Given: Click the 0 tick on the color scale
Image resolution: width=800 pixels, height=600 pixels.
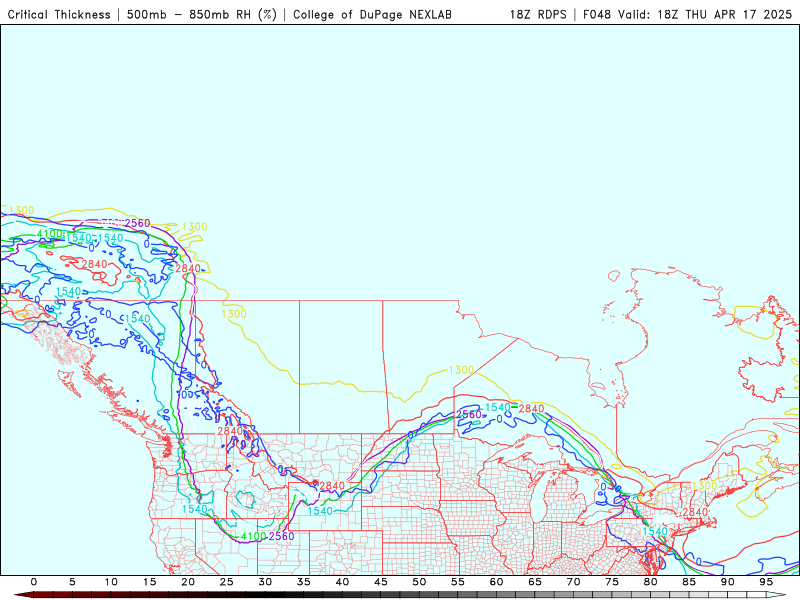Looking at the screenshot, I should click(34, 582).
